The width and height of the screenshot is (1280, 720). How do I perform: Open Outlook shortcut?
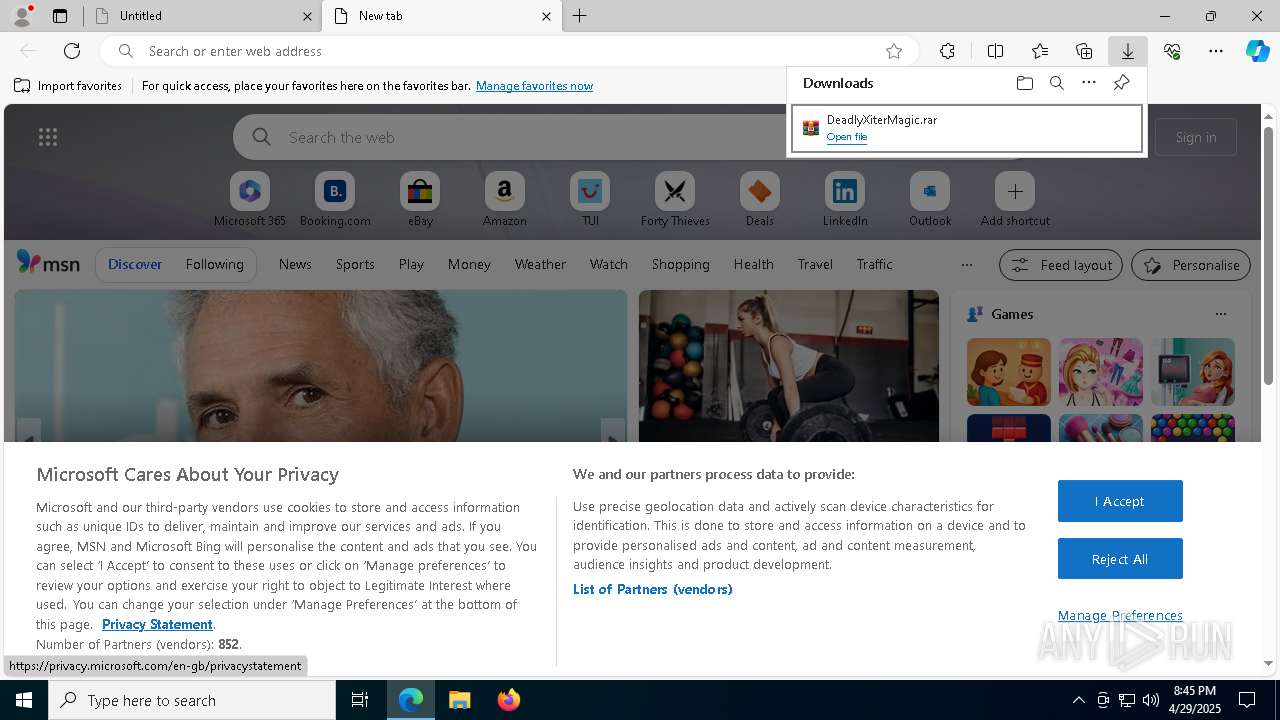click(x=930, y=199)
